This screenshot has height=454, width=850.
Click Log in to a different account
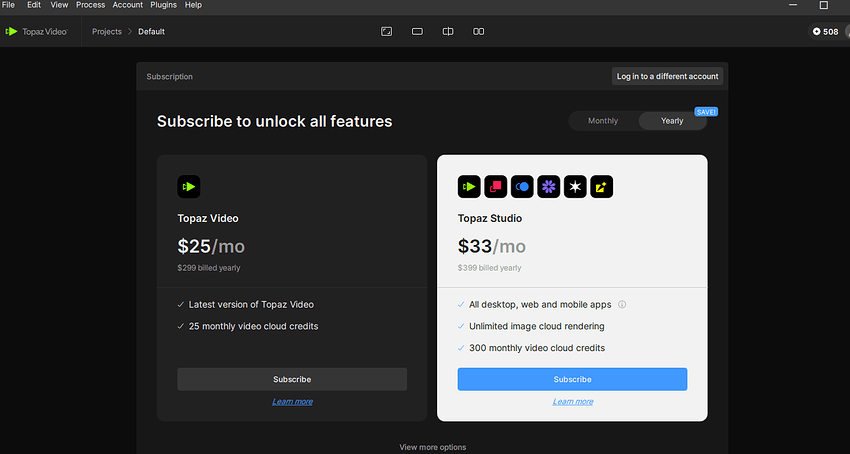[x=667, y=76]
